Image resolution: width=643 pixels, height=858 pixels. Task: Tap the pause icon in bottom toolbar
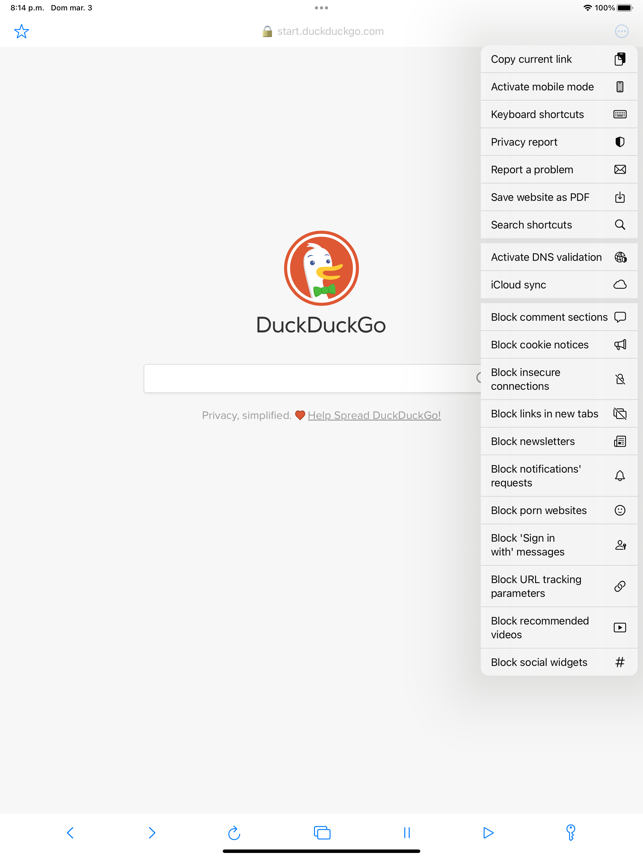pyautogui.click(x=407, y=832)
